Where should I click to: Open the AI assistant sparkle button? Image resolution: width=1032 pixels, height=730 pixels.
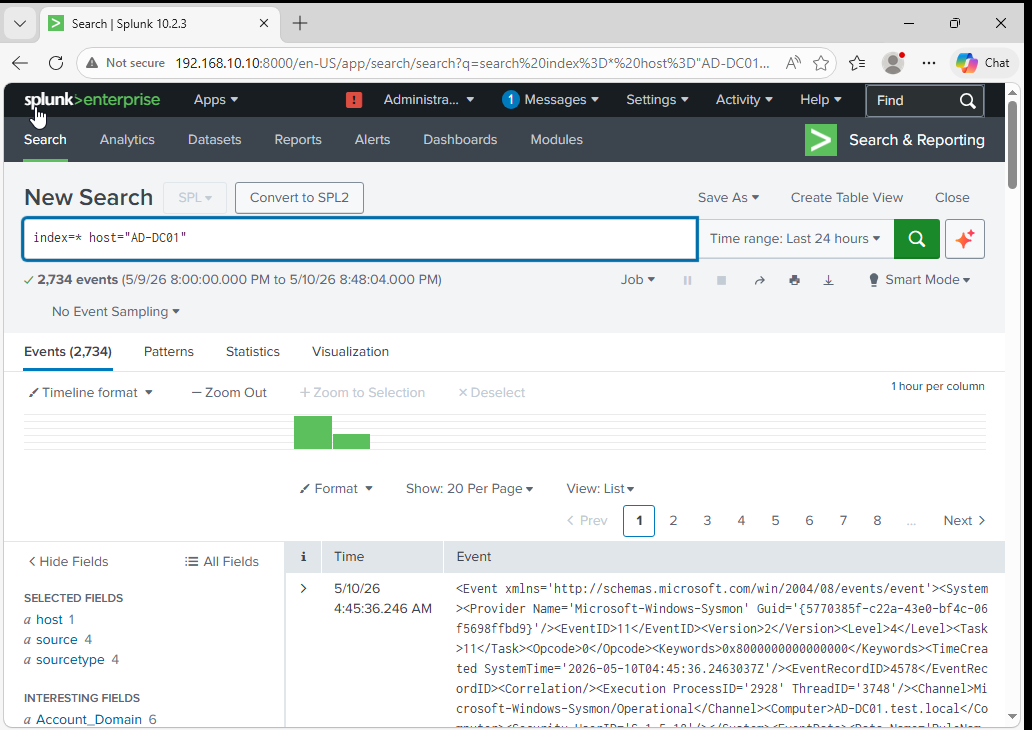(965, 239)
